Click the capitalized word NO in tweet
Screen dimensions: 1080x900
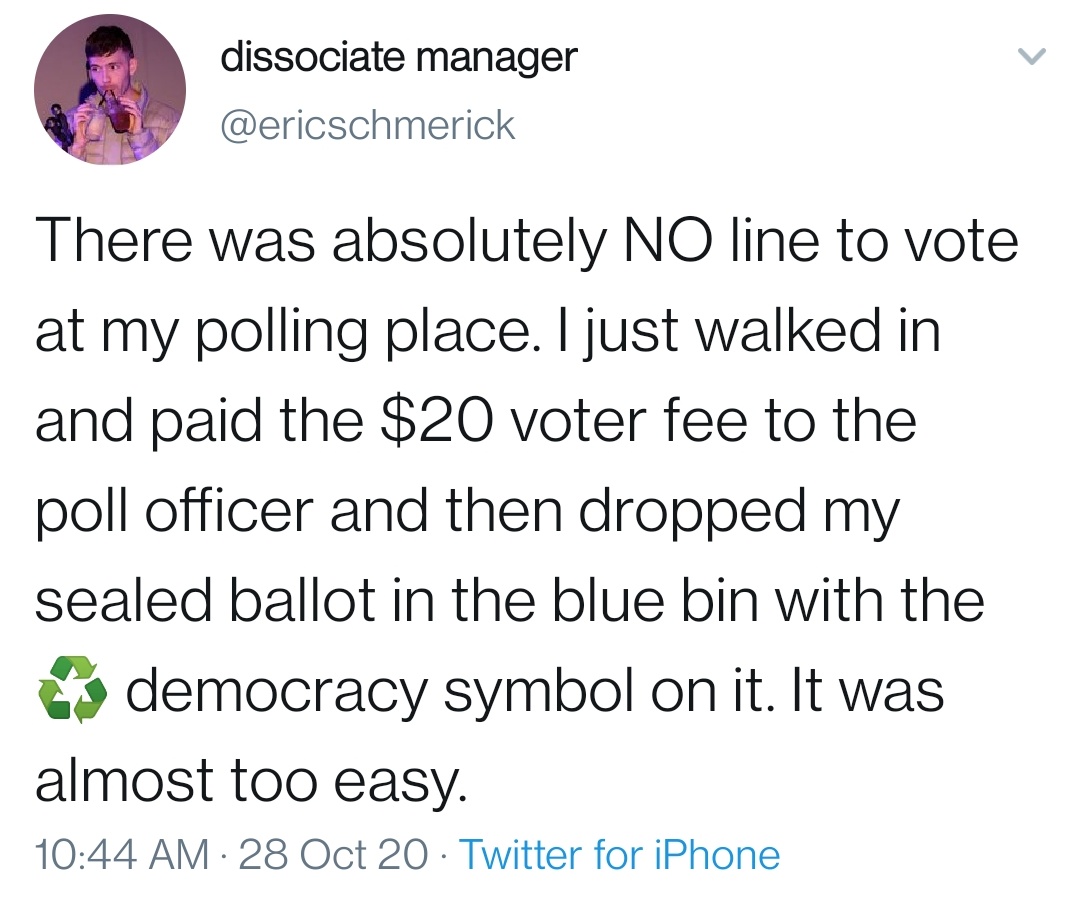tap(666, 241)
